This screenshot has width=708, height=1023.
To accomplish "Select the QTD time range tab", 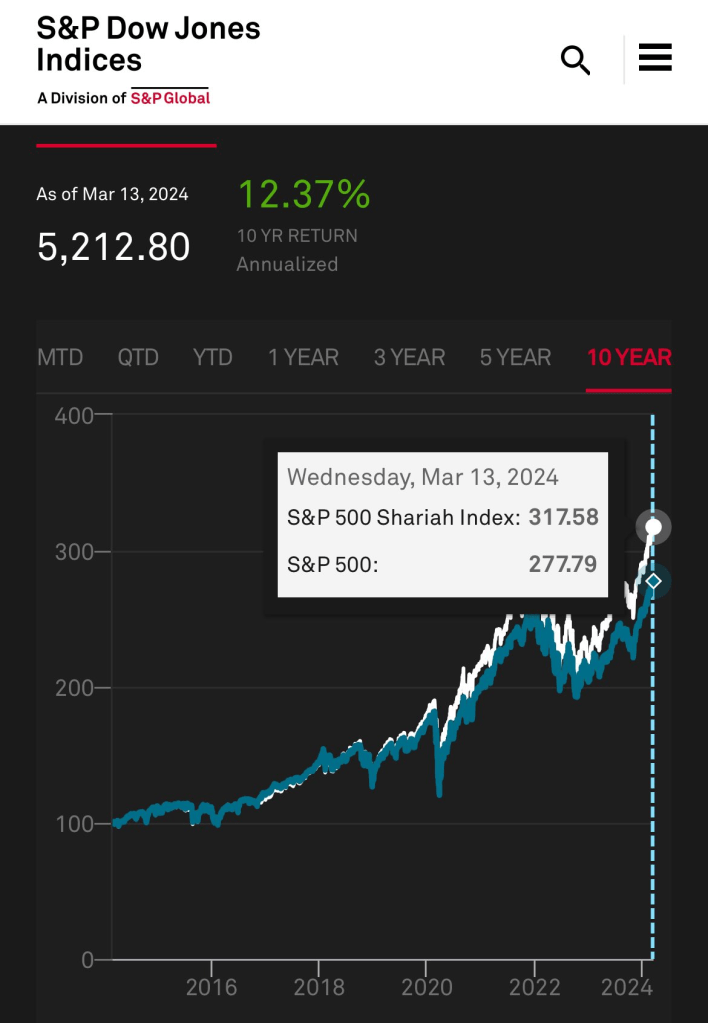I will click(x=138, y=357).
